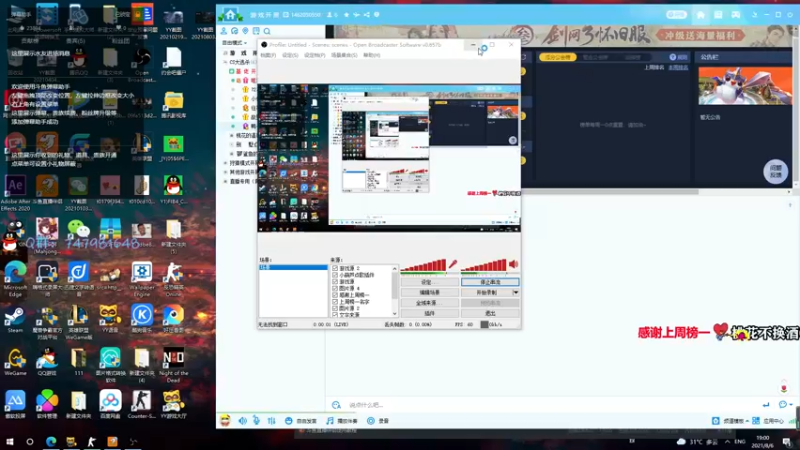Click the speaker volume icon in YY bottom bar
Image resolution: width=800 pixels, height=450 pixels.
242,421
